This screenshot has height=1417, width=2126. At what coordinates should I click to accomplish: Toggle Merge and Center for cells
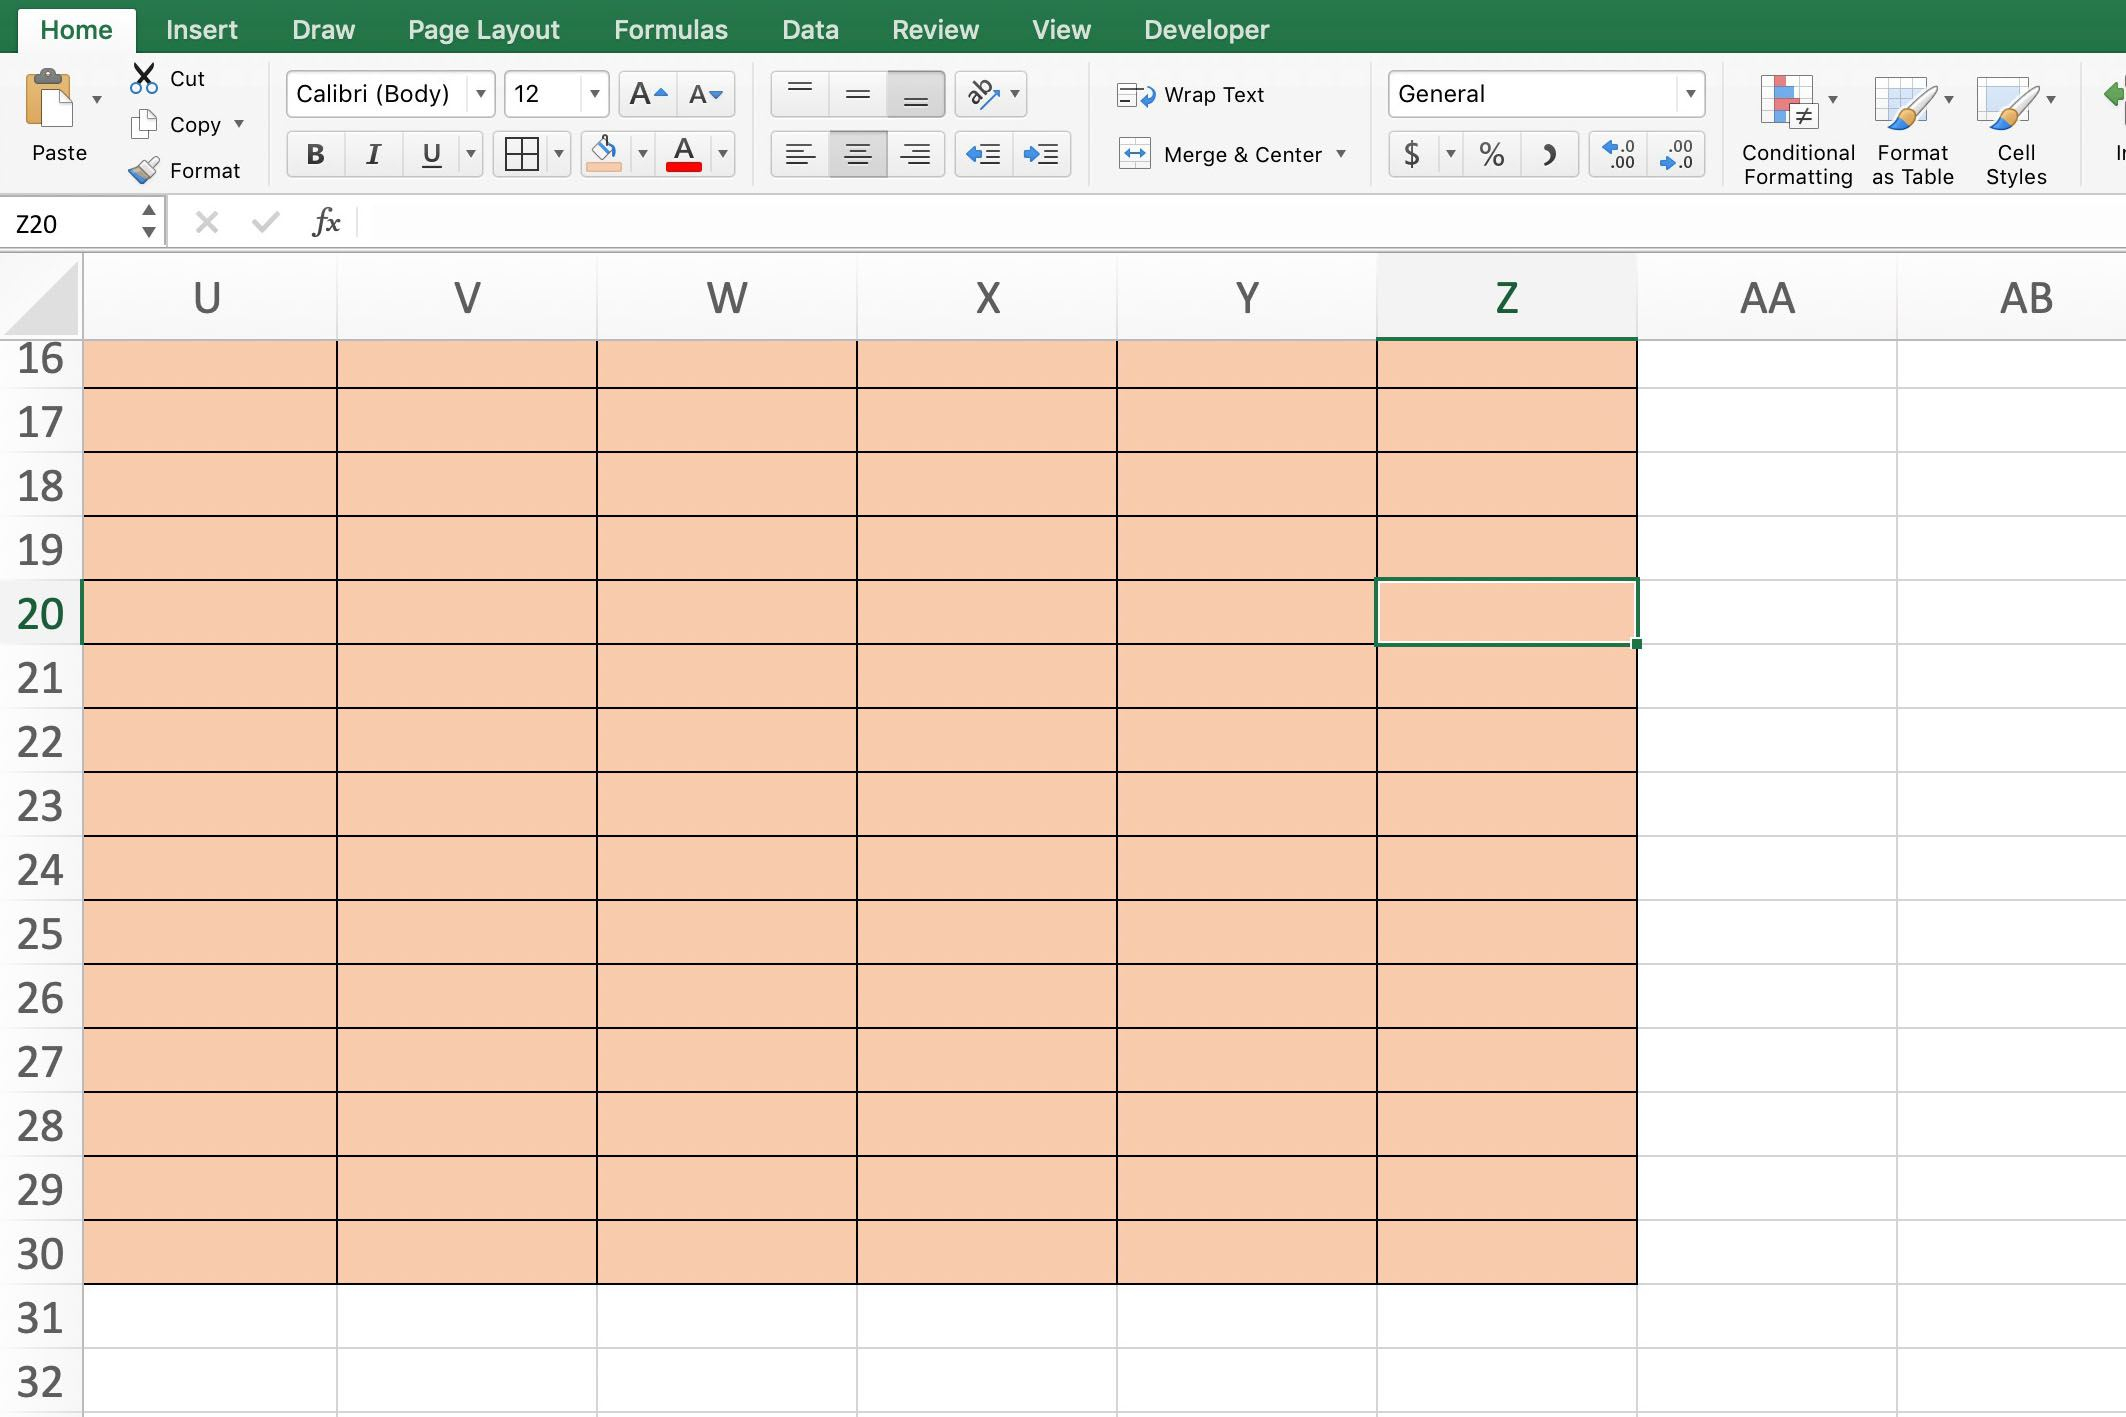click(1235, 152)
